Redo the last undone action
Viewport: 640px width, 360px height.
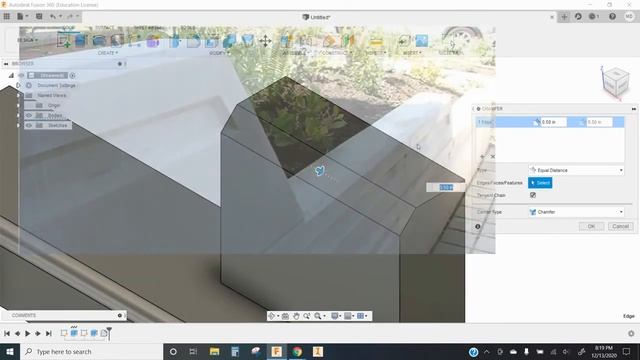(x=70, y=16)
